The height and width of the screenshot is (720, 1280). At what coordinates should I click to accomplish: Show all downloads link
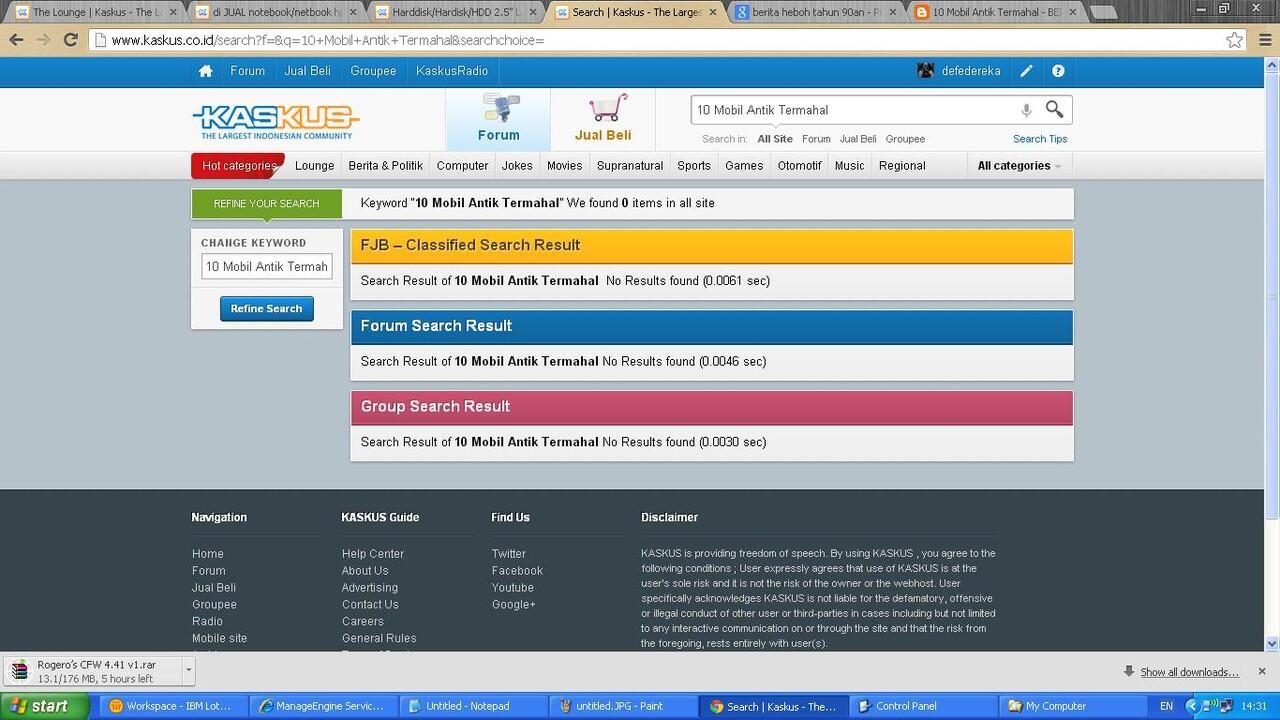(1189, 672)
